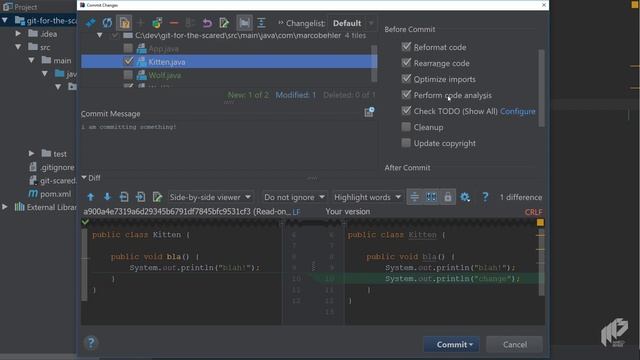Click the purple revert arrow icon
The image size is (640, 360).
pyautogui.click(x=207, y=23)
